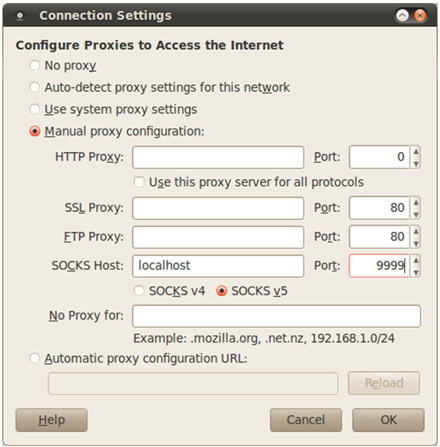
Task: Open Help for connection settings
Action: pos(51,420)
